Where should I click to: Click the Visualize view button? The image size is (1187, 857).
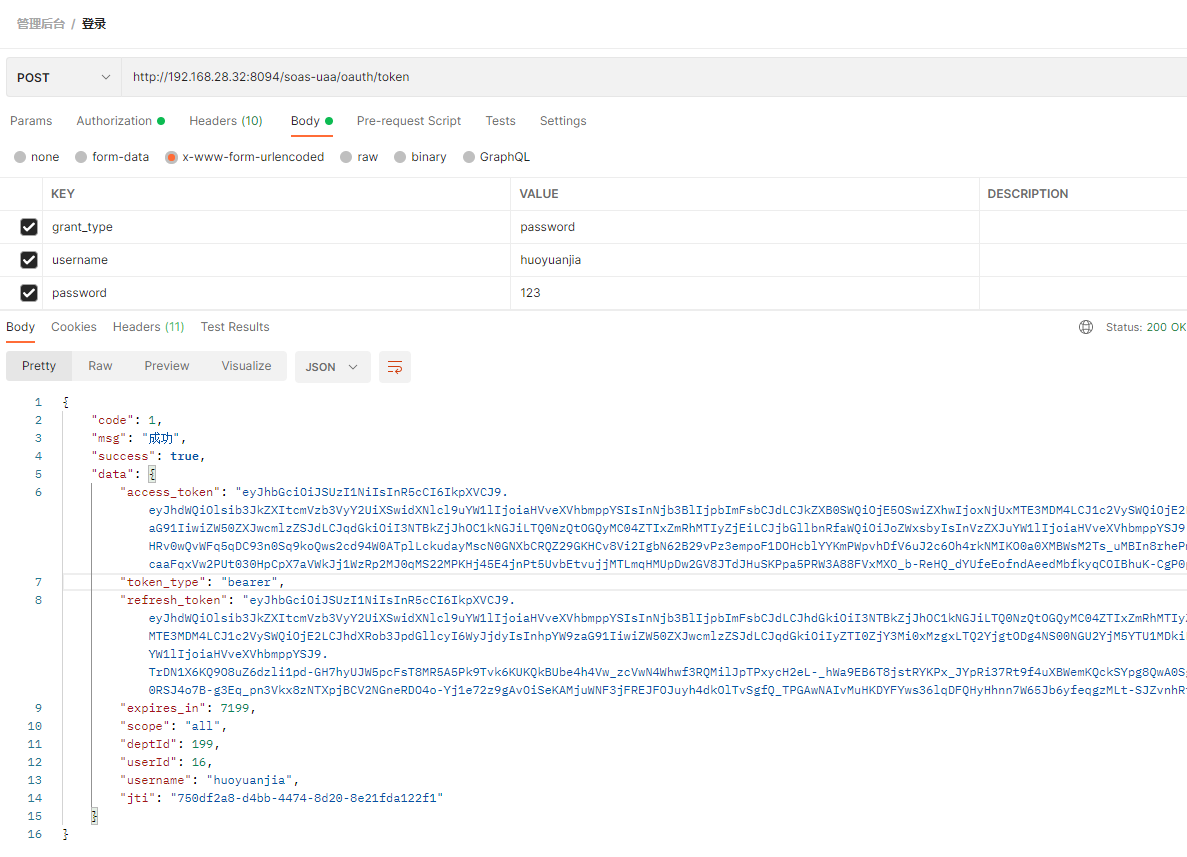(x=246, y=366)
